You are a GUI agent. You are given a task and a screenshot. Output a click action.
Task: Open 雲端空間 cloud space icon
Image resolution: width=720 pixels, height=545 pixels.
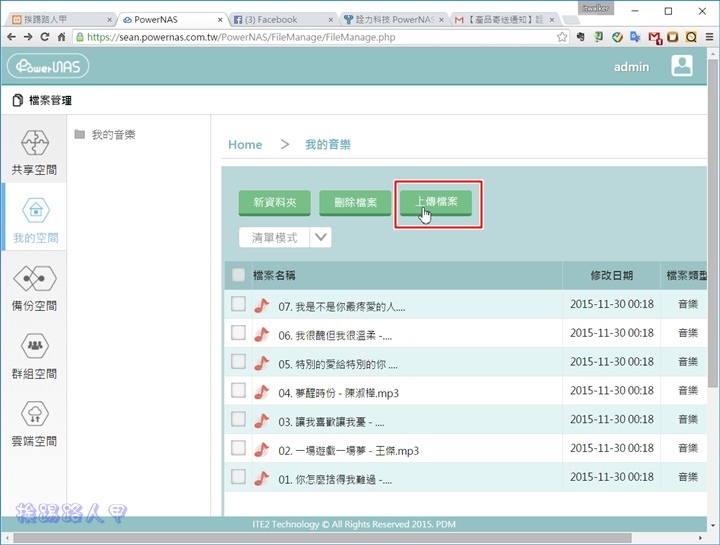pyautogui.click(x=34, y=423)
